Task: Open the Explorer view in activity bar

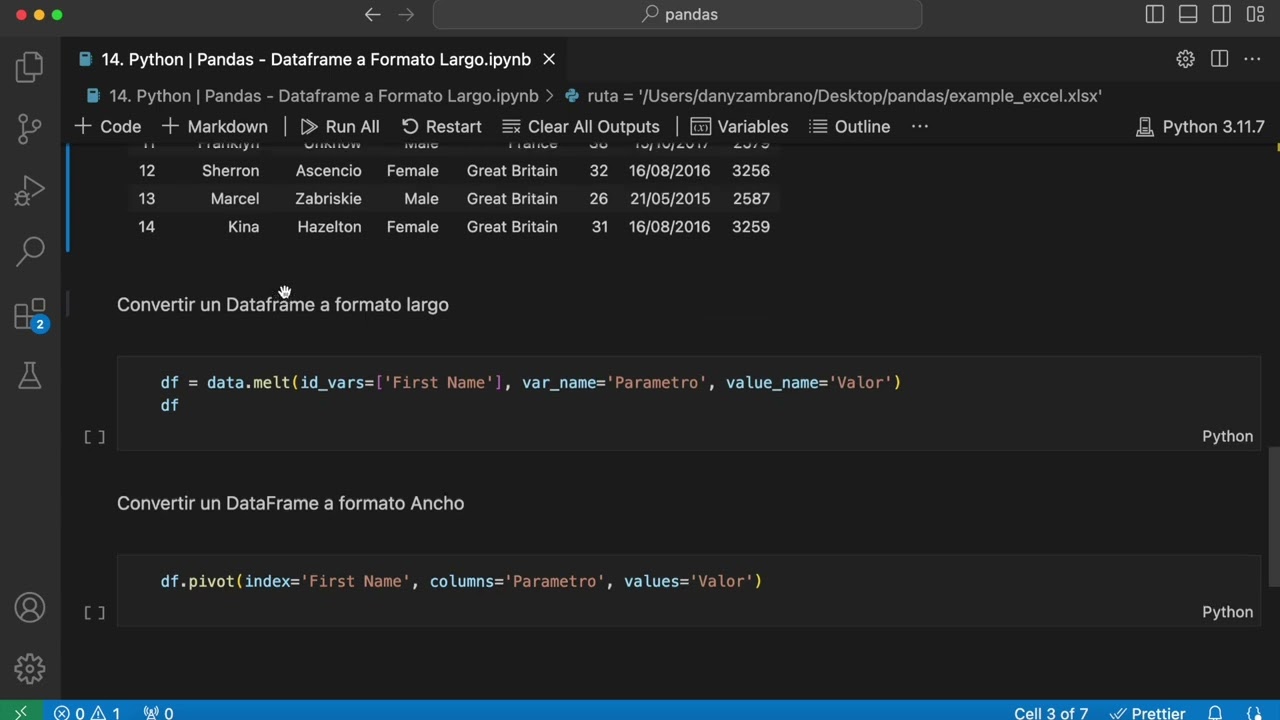Action: [x=30, y=67]
